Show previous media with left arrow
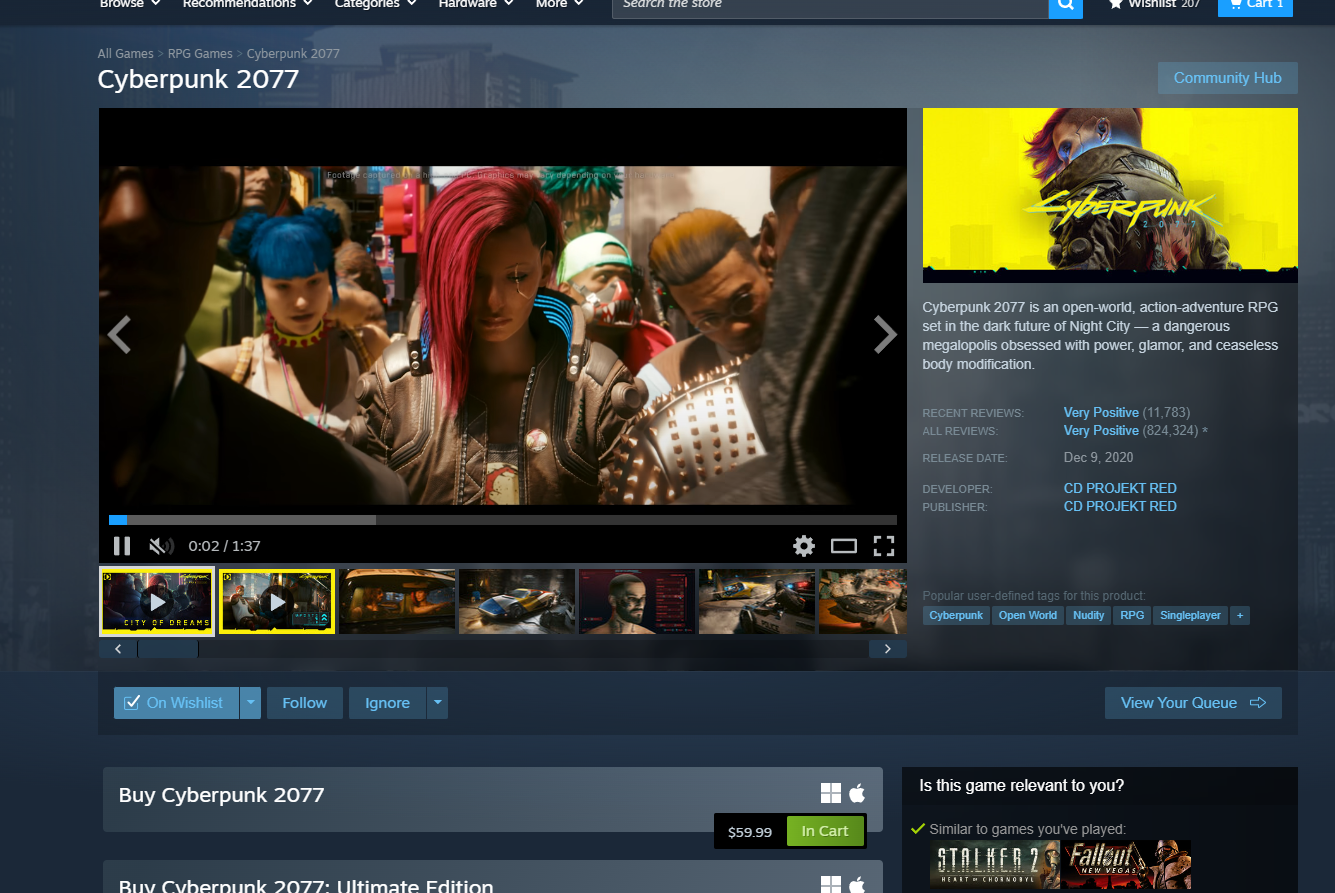This screenshot has width=1335, height=893. tap(119, 335)
